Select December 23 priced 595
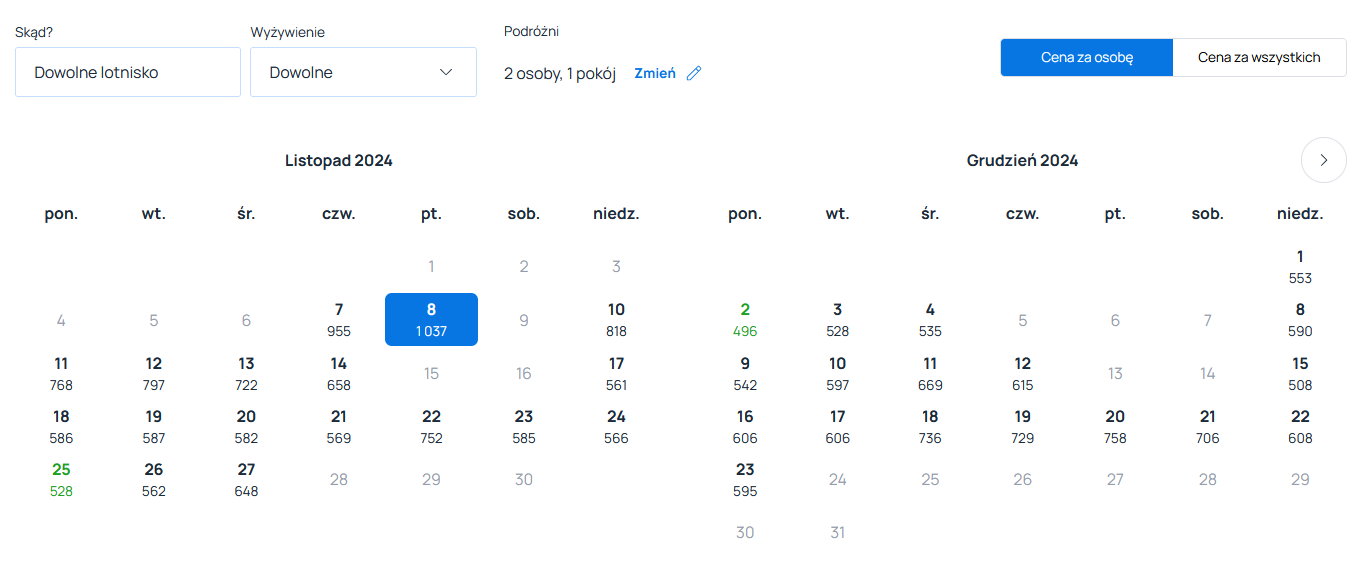This screenshot has height=585, width=1362. click(745, 480)
